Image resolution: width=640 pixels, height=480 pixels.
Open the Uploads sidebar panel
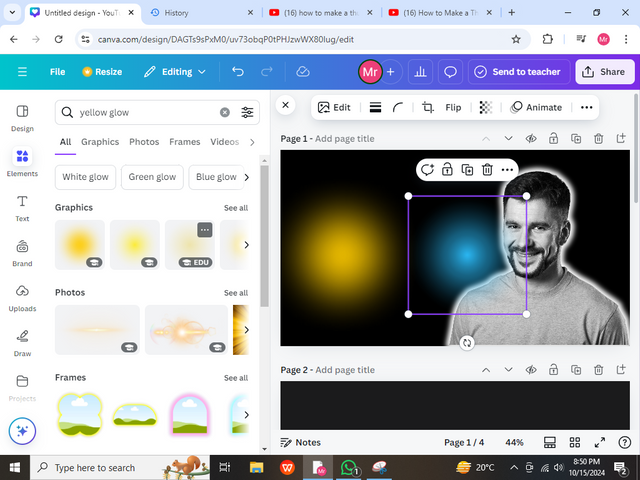click(22, 298)
